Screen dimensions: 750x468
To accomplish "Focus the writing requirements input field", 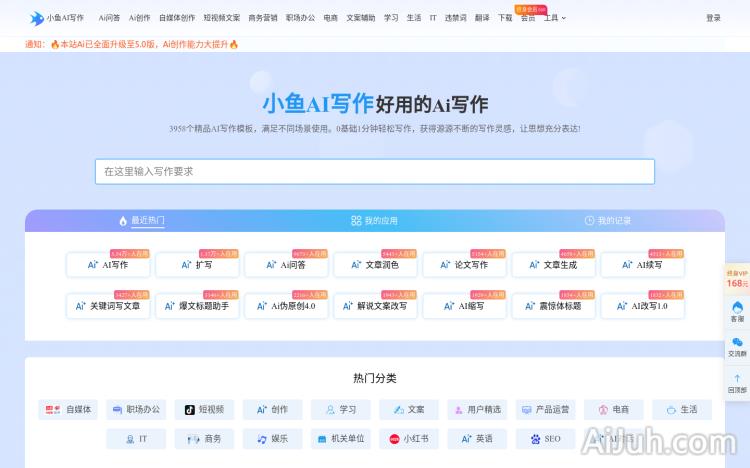I will pyautogui.click(x=375, y=171).
